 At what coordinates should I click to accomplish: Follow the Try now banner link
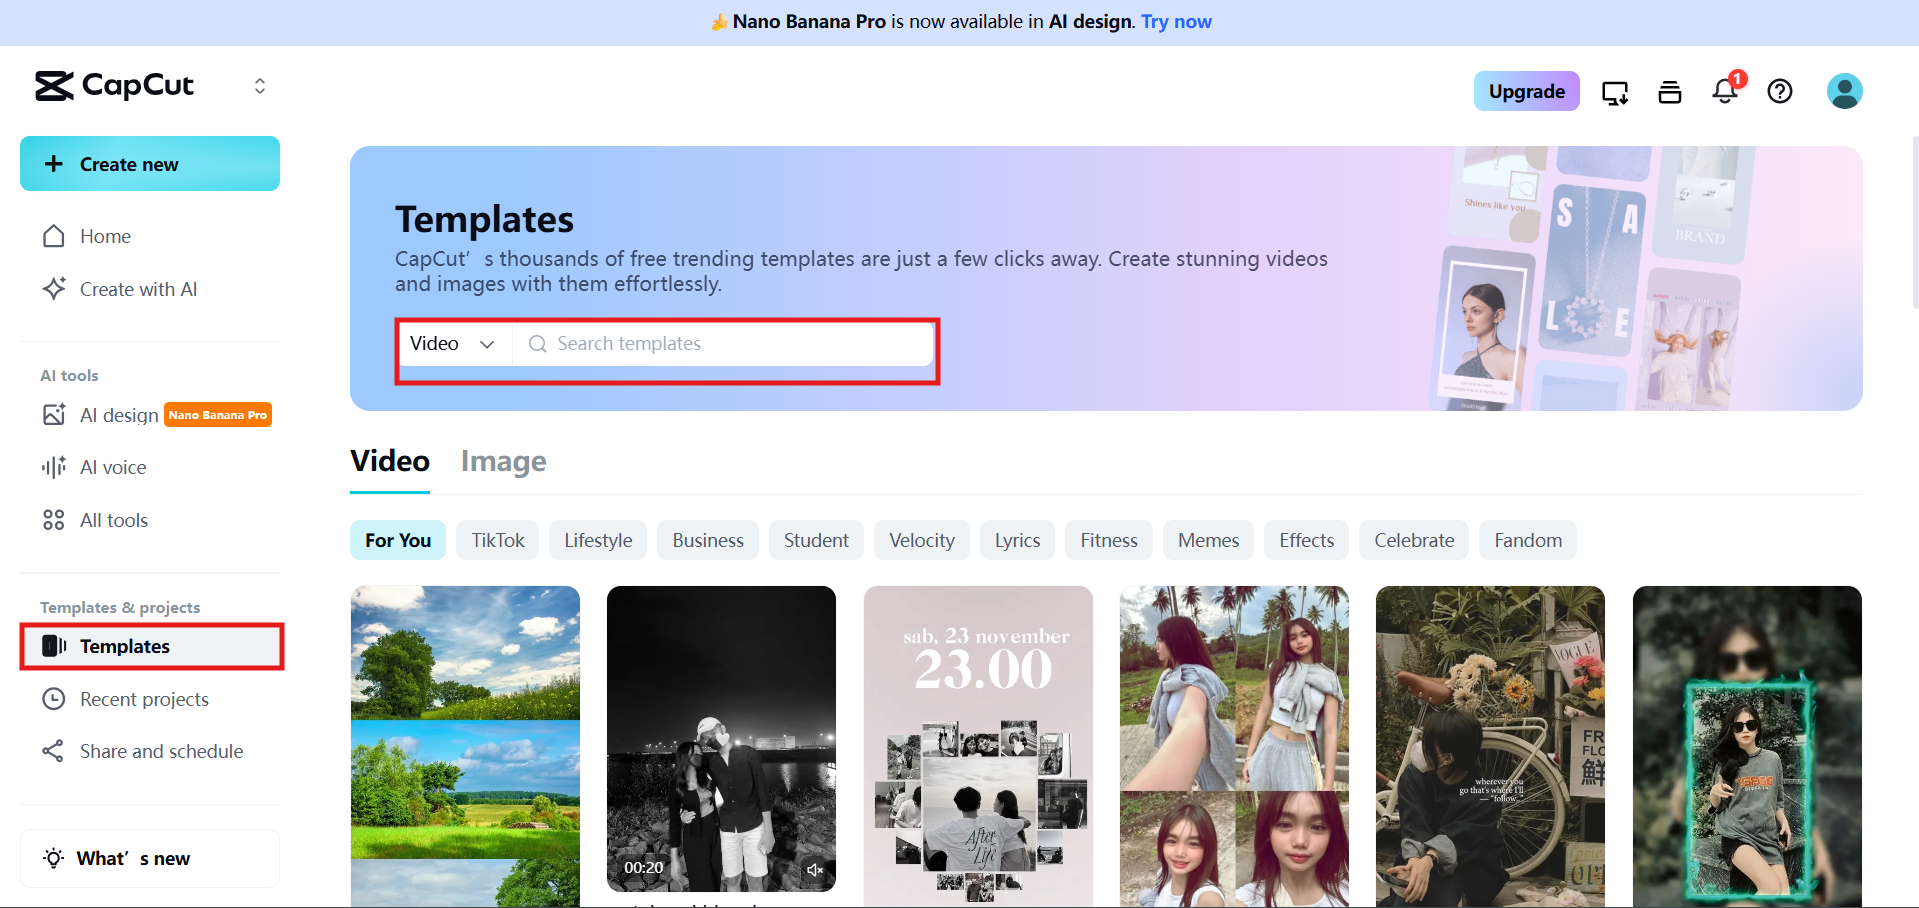(1176, 21)
